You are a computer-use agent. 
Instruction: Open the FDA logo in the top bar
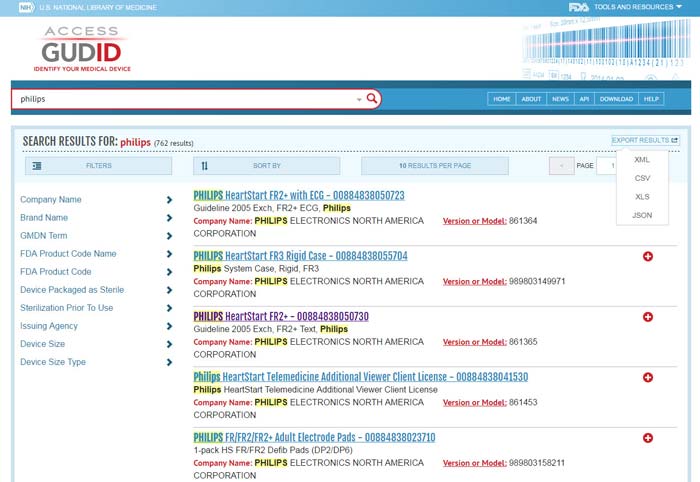coord(579,7)
